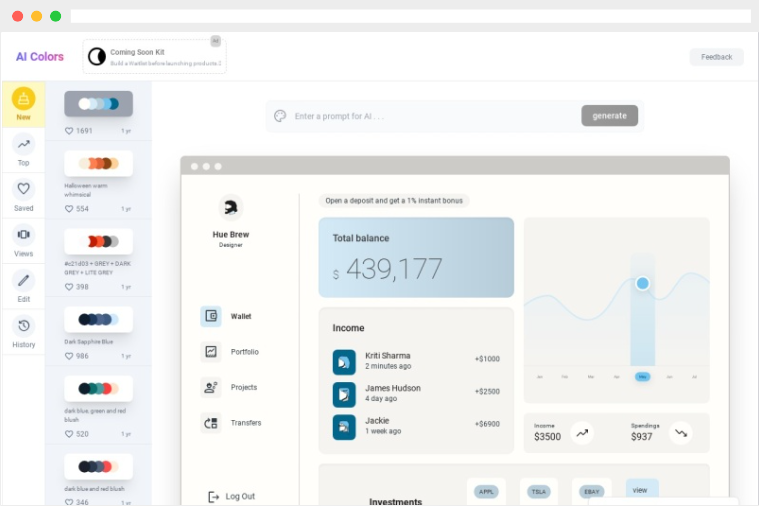Select the Edit pencil icon
This screenshot has height=506, width=759.
click(23, 280)
